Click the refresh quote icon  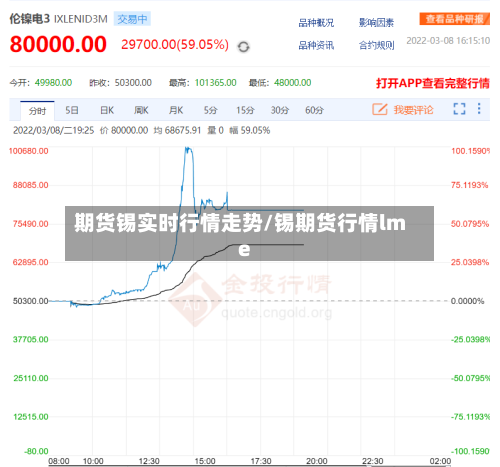pos(243,47)
